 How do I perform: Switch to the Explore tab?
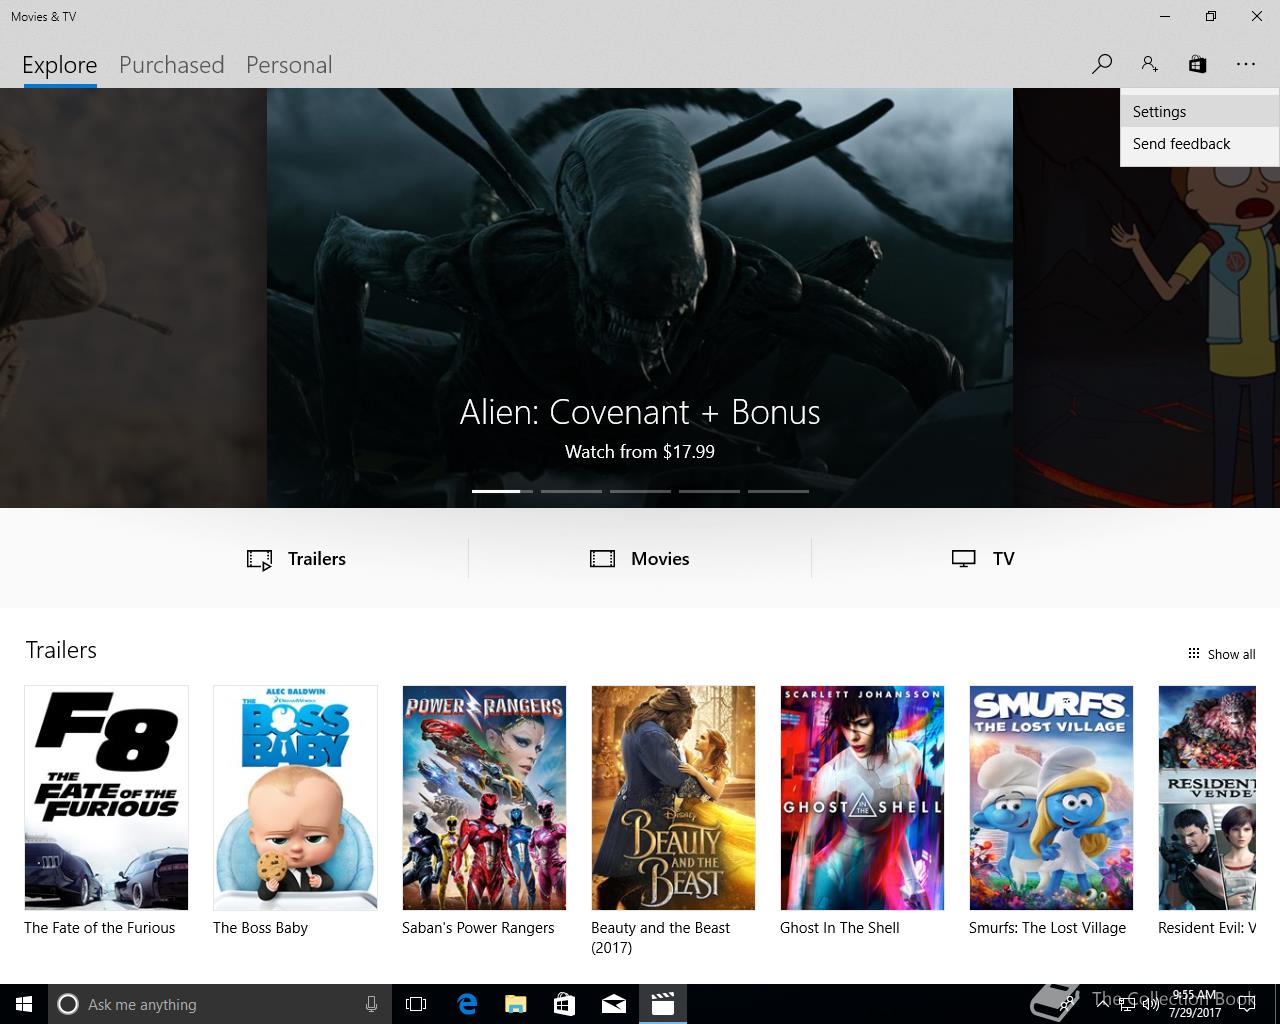pyautogui.click(x=60, y=65)
